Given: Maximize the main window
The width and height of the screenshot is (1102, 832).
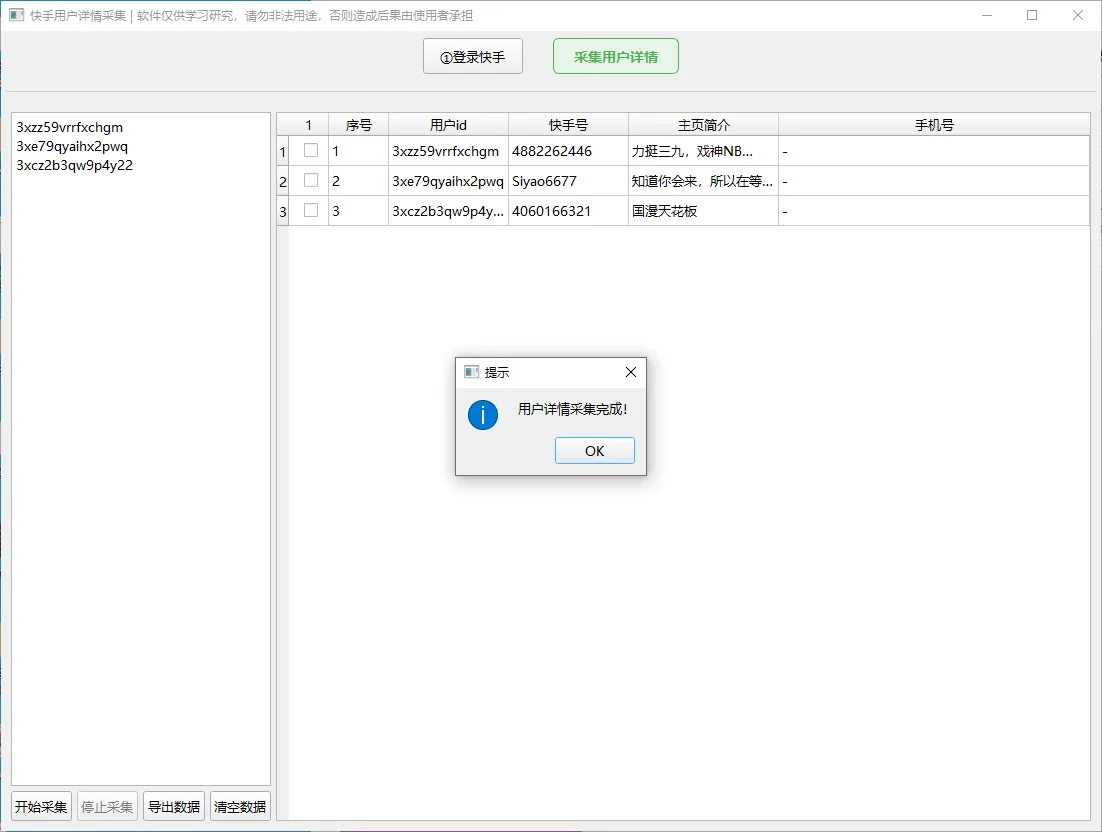Looking at the screenshot, I should coord(1032,15).
